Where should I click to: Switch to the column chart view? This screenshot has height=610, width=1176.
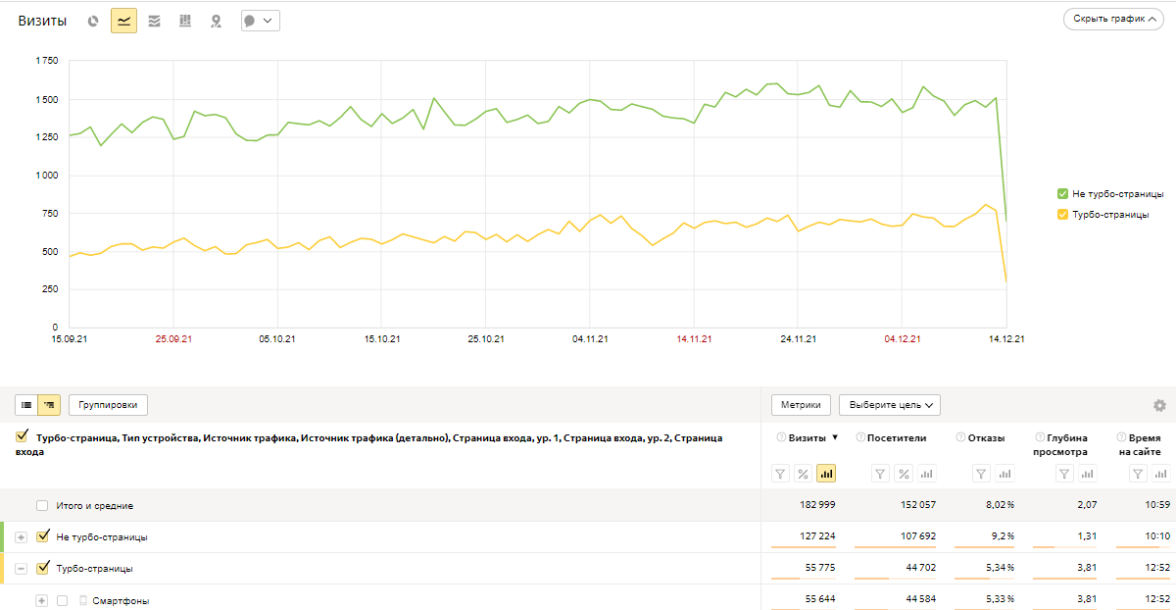coord(185,21)
